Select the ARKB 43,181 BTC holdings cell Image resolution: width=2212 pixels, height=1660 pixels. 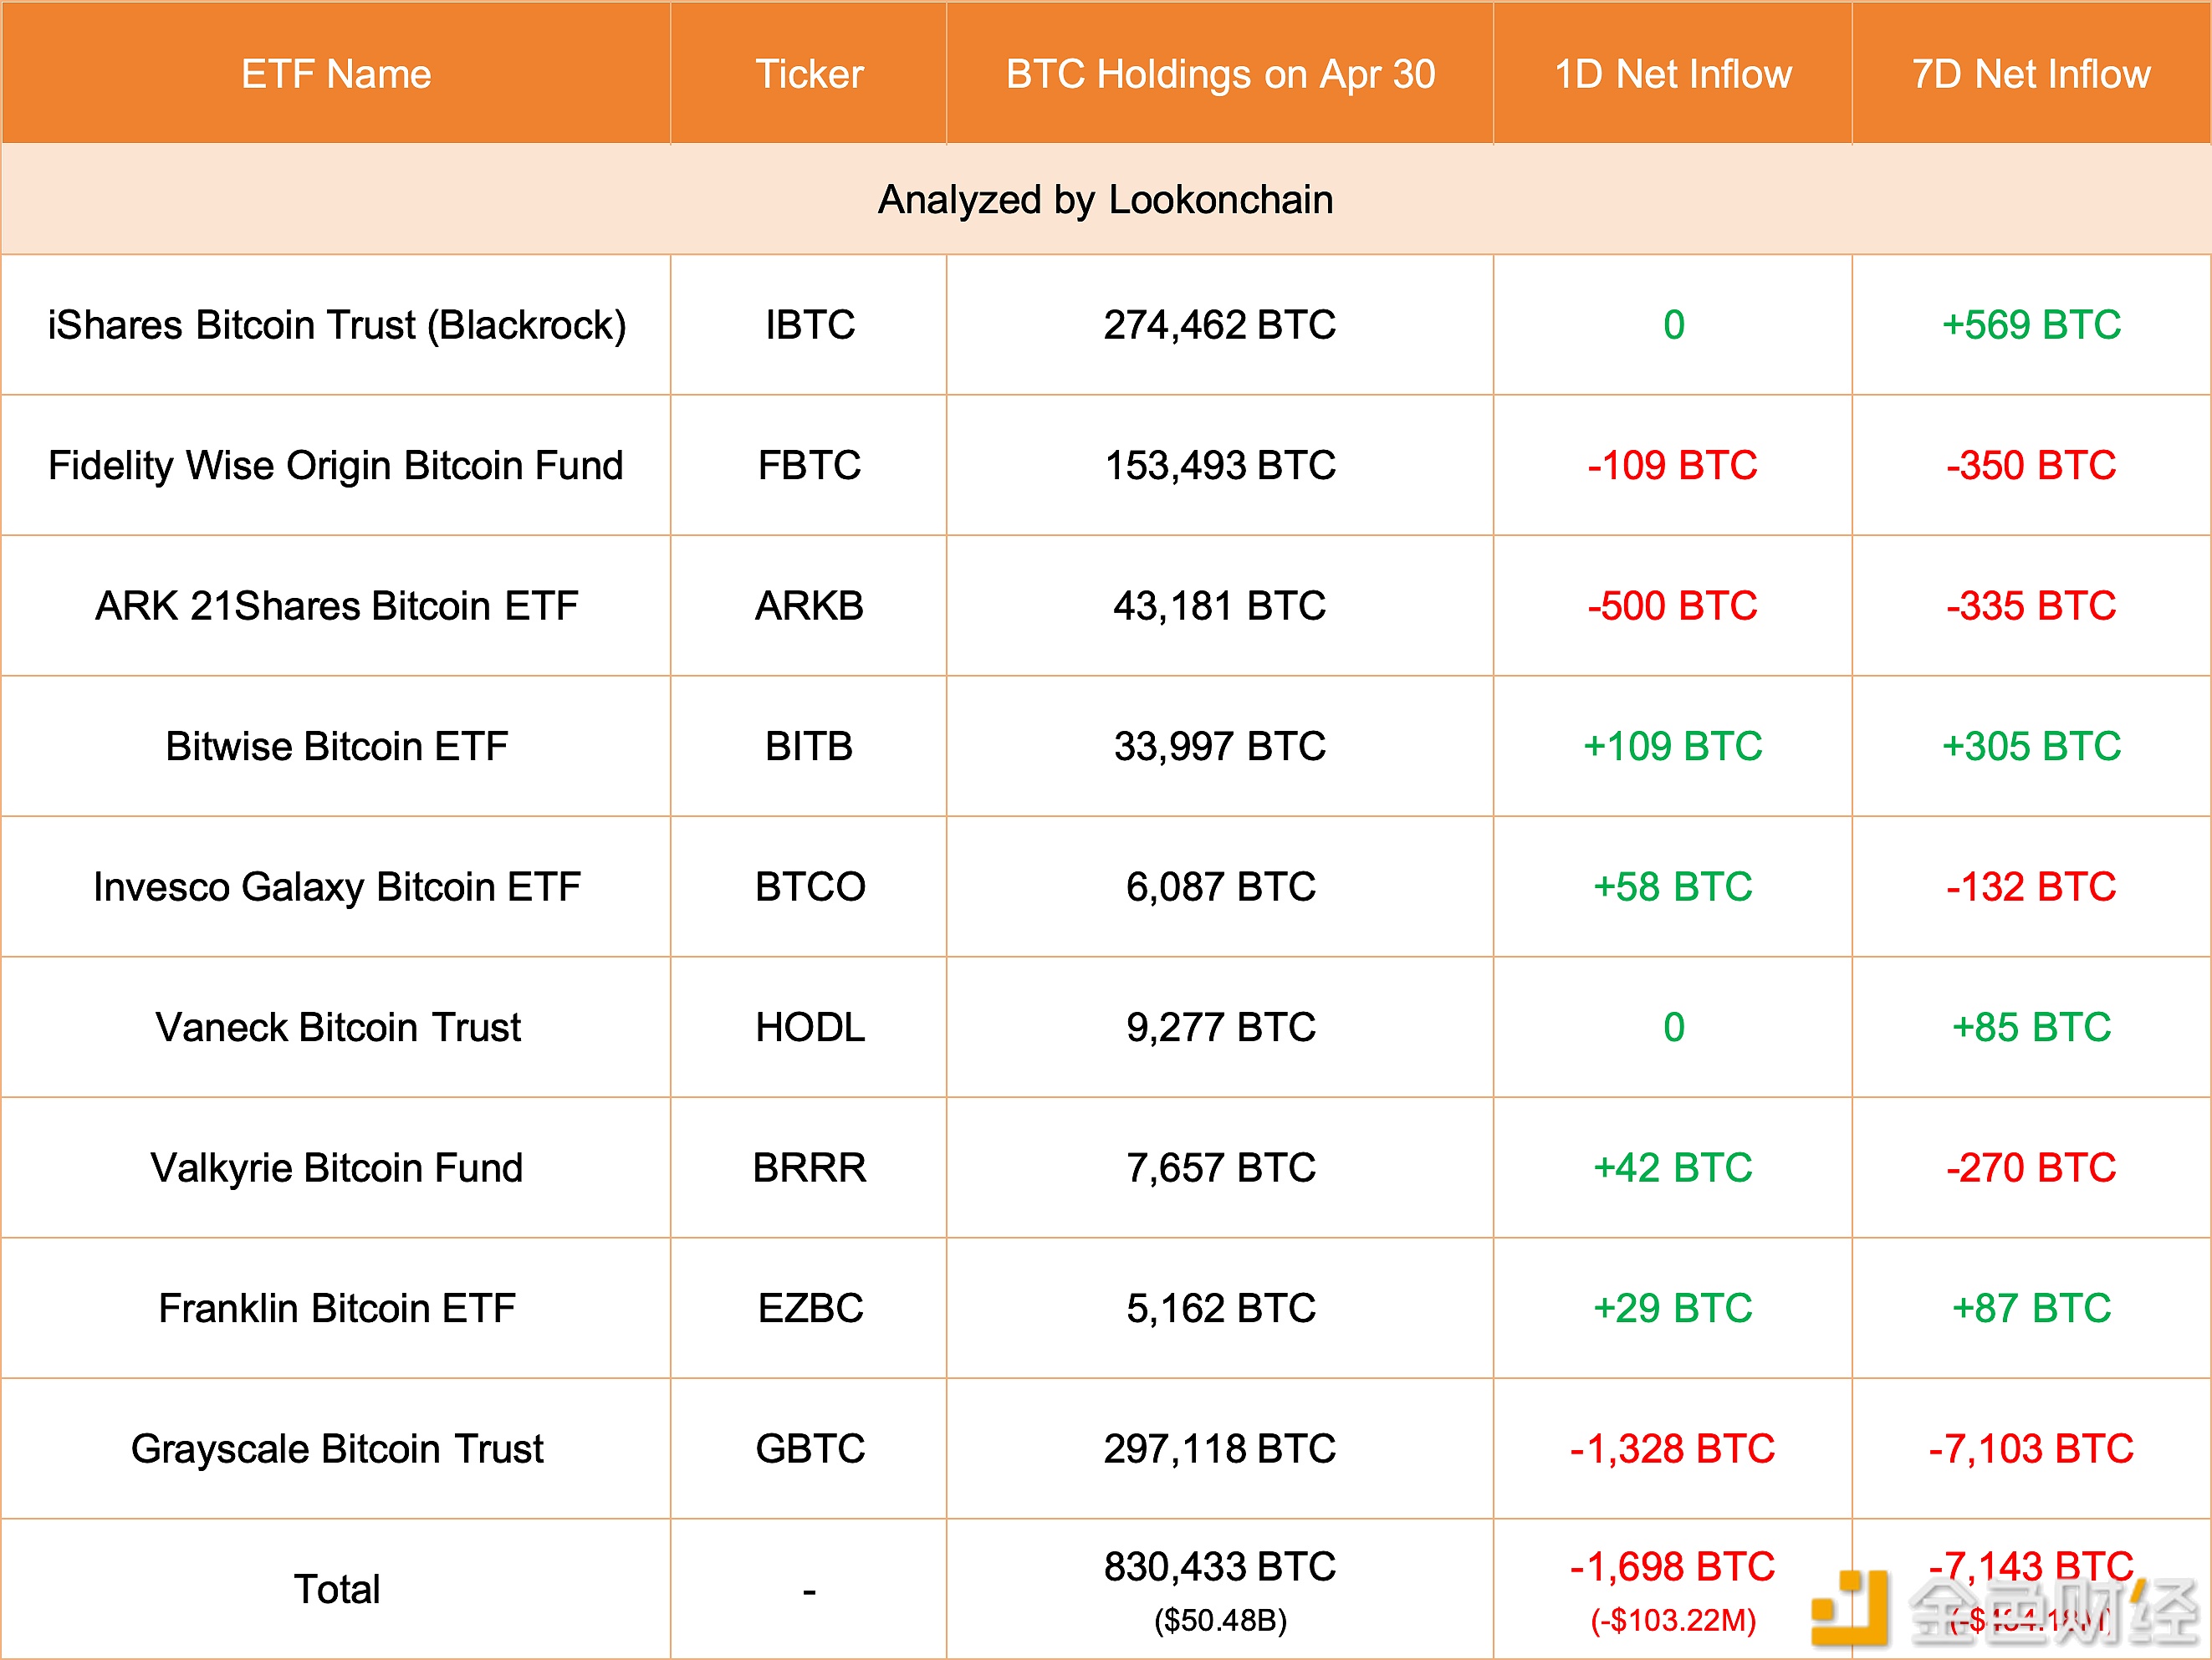(1220, 606)
